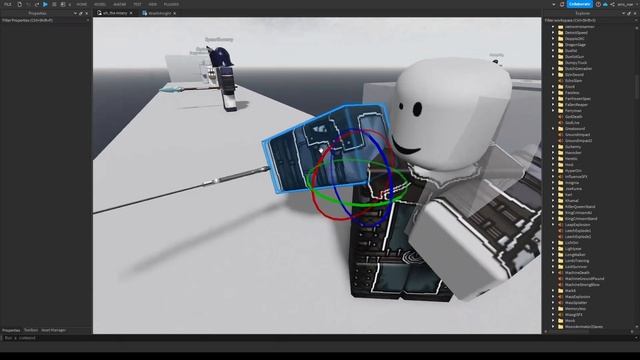Screen dimensions: 640x360
Task: Close the first open document tab
Action: pyautogui.click(x=131, y=13)
